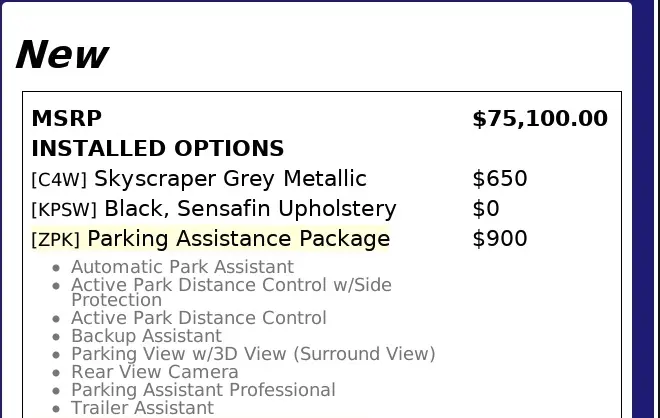This screenshot has height=418, width=660.
Task: Click the "New" heading
Action: 61,55
